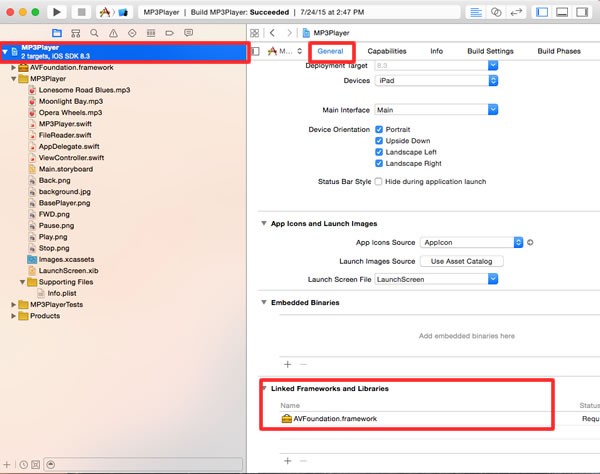600x474 pixels.
Task: Go back in editor history
Action: [272, 33]
